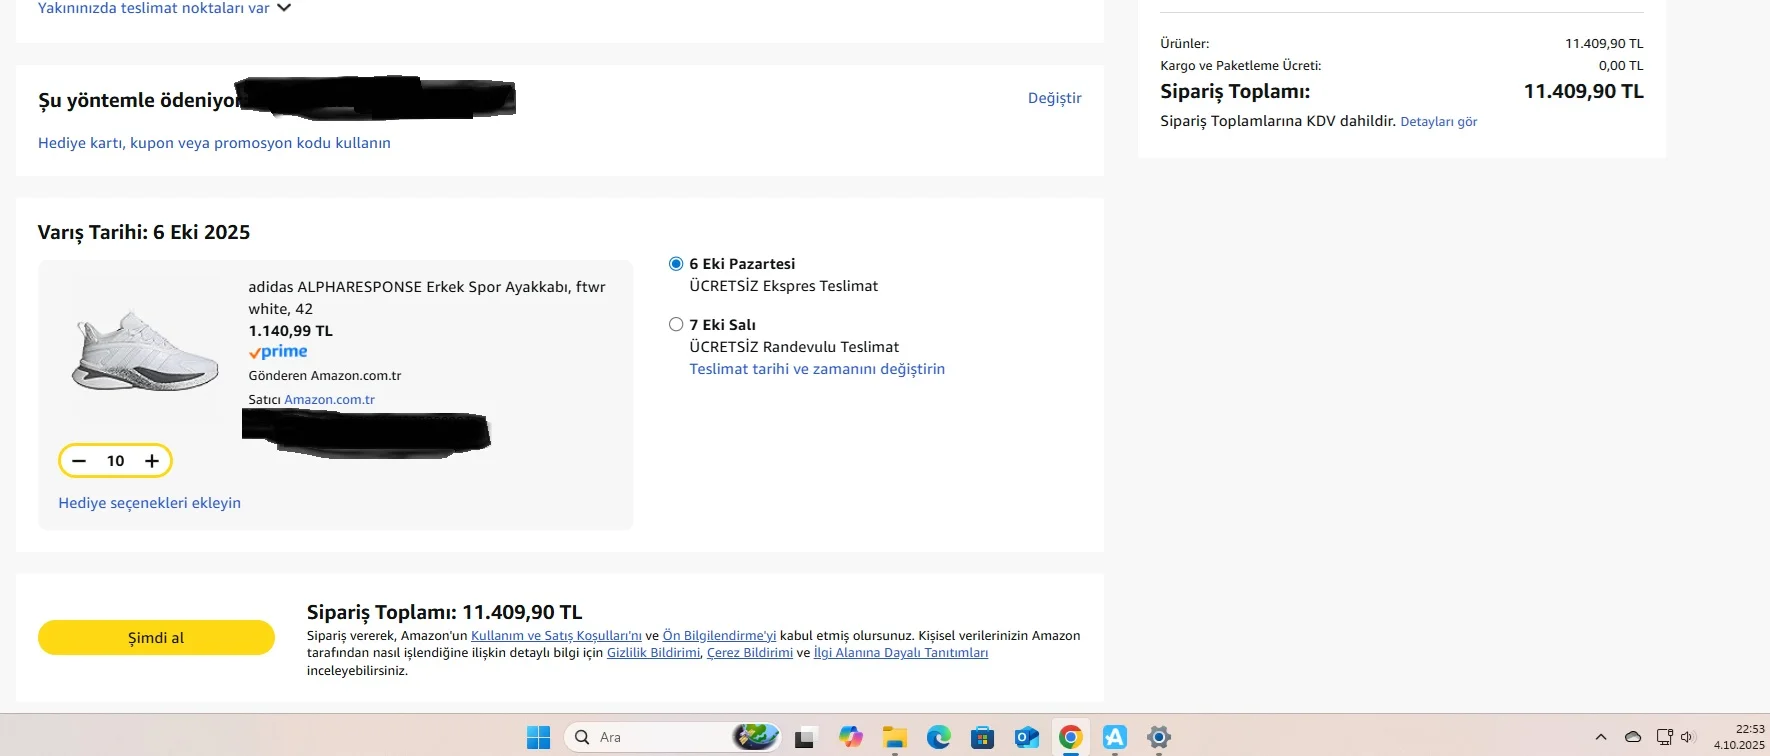Click Değiştir to change payment method
The height and width of the screenshot is (756, 1770).
pos(1055,98)
